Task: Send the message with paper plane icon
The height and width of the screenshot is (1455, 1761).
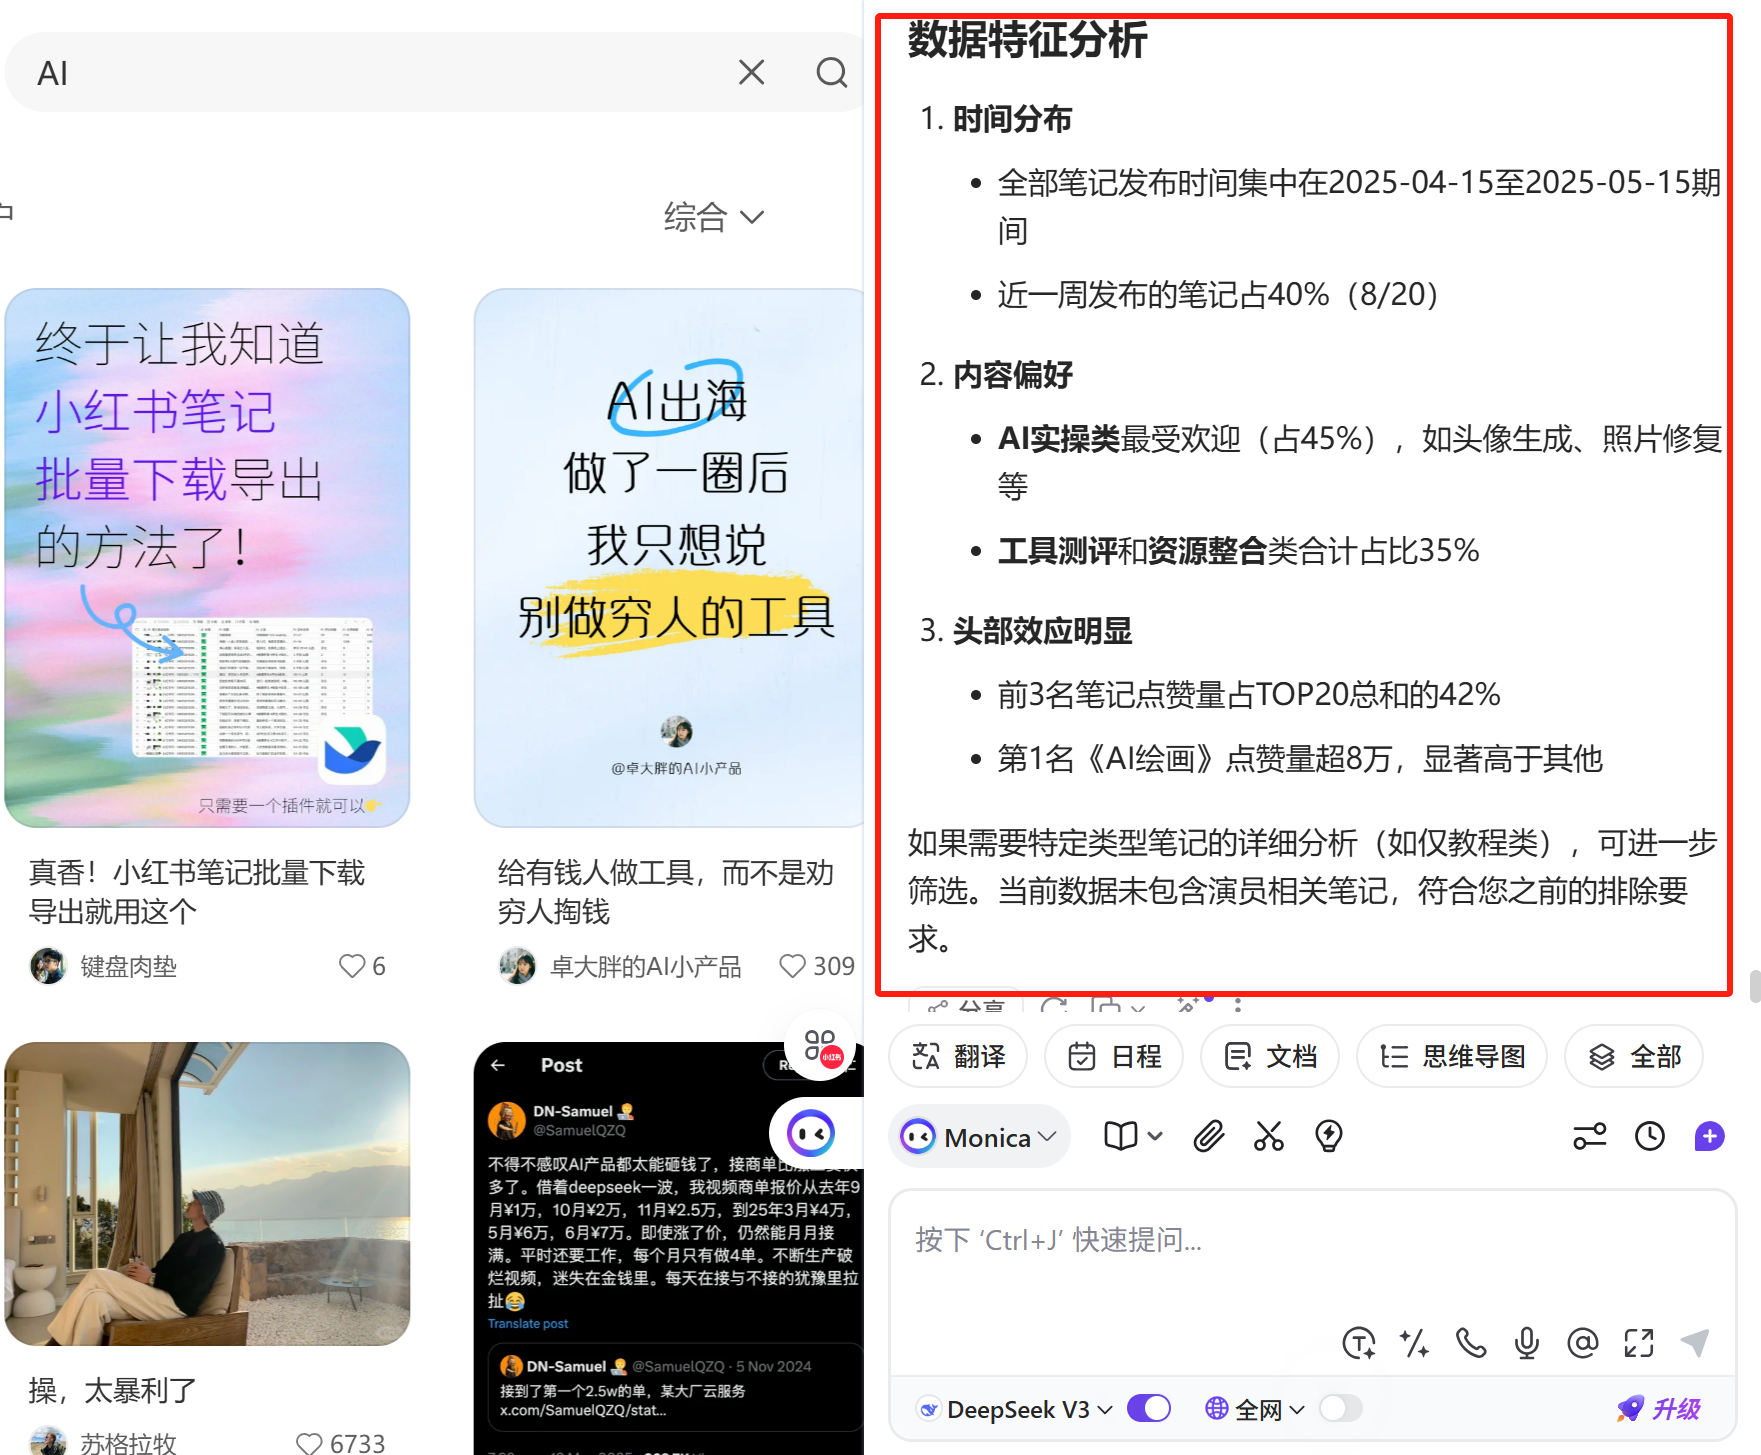Action: tap(1695, 1343)
